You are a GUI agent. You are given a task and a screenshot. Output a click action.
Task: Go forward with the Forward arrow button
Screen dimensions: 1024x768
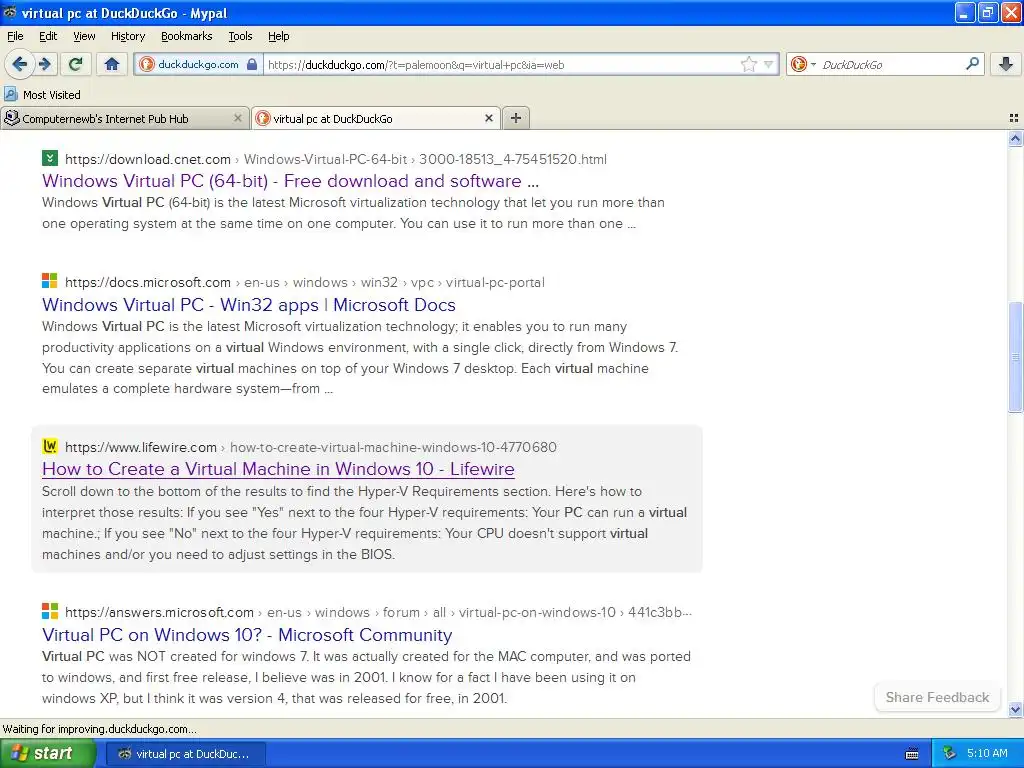coord(45,64)
